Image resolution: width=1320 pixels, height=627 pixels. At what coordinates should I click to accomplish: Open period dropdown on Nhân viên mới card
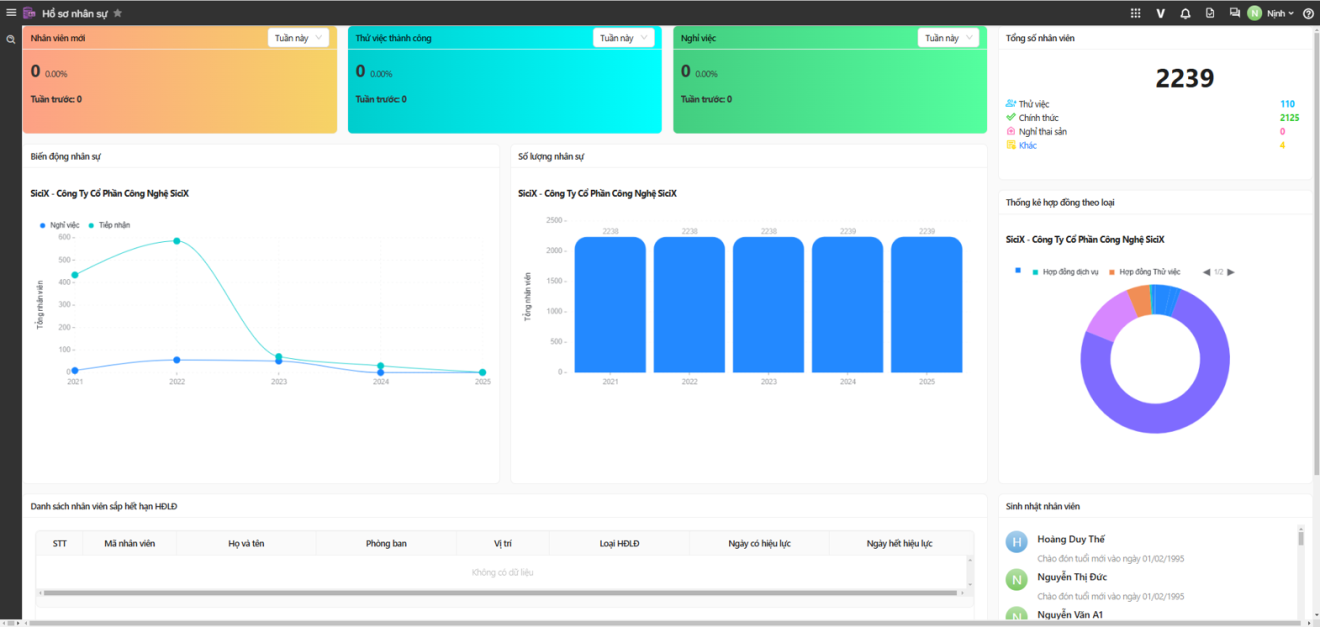click(298, 38)
